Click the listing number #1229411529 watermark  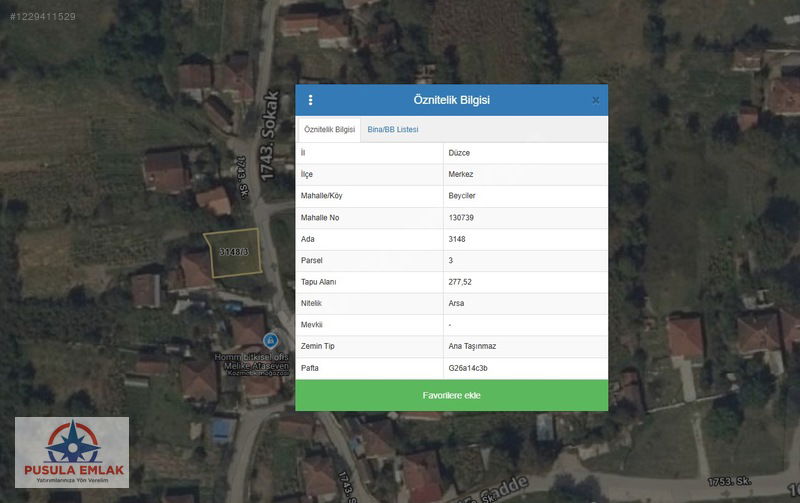(x=43, y=16)
